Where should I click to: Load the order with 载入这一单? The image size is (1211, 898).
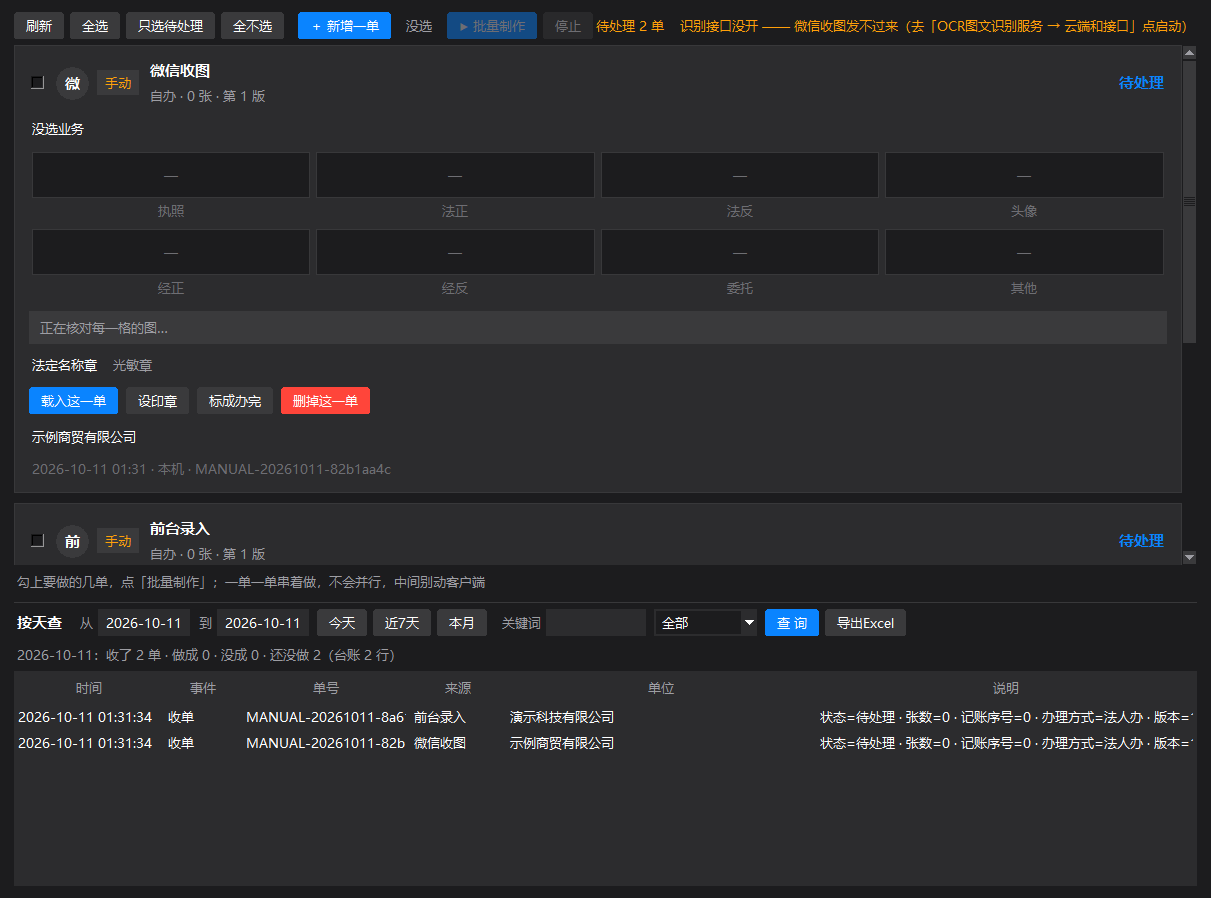pos(73,401)
